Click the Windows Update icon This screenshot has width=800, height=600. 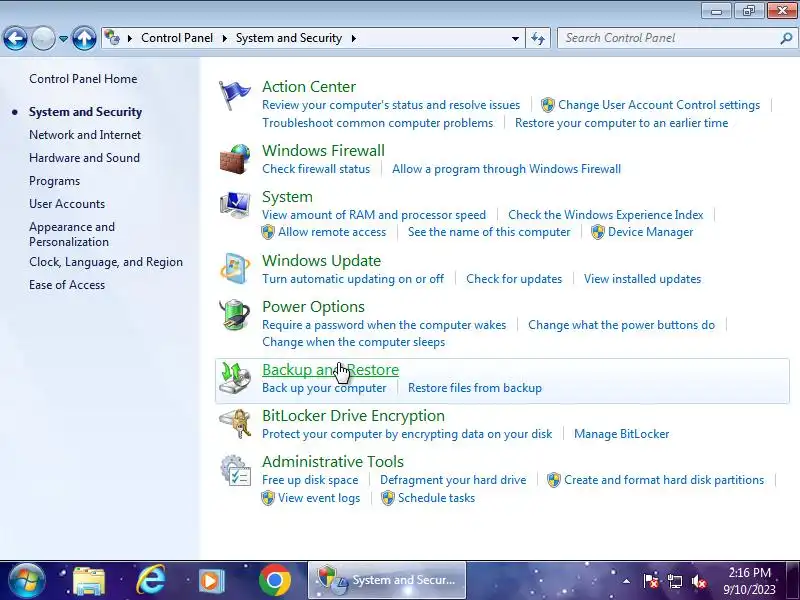[235, 268]
